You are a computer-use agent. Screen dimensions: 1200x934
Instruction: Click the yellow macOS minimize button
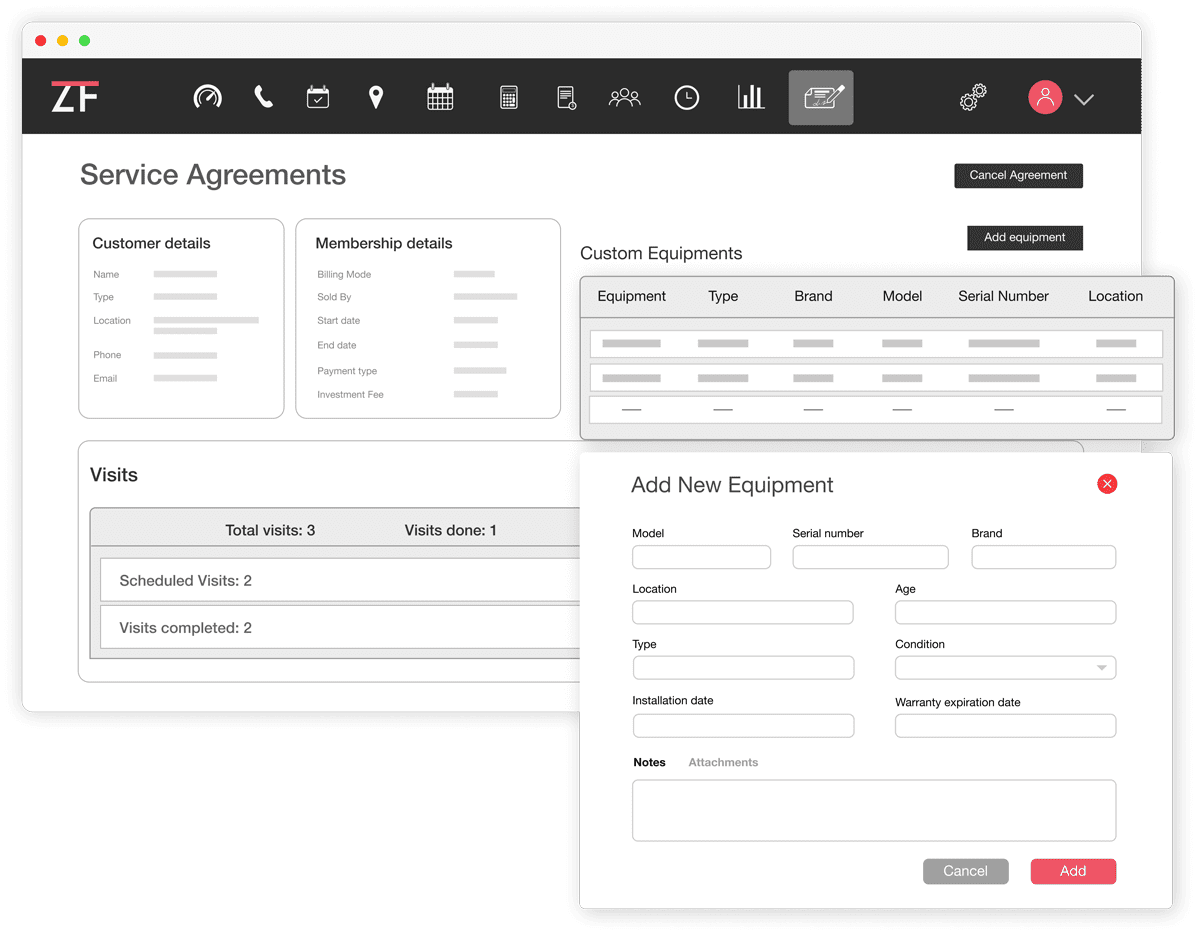[x=63, y=40]
